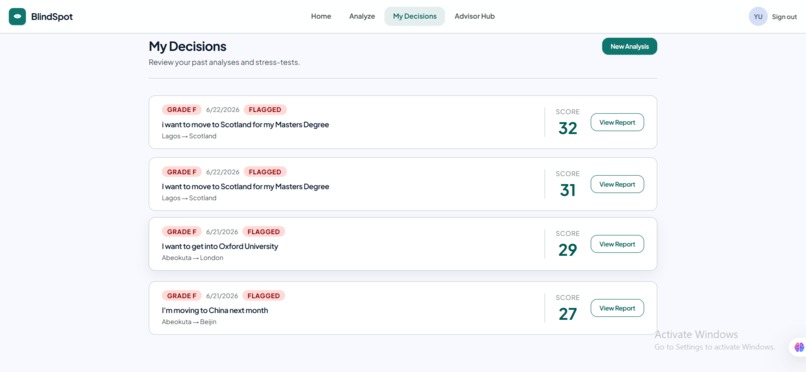Click 'Abeokuta → London' route text
The image size is (806, 372).
click(x=193, y=258)
